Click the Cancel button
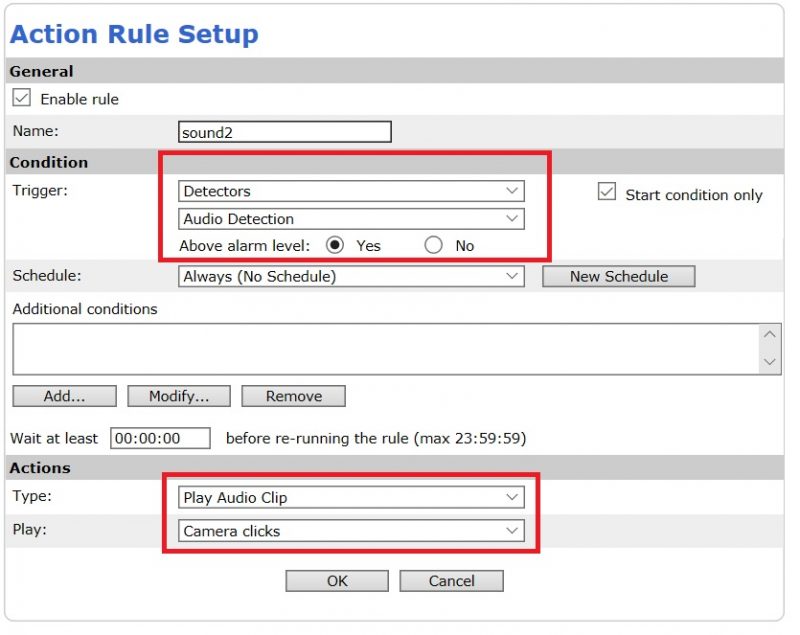Viewport: 800px width, 635px height. (x=452, y=581)
